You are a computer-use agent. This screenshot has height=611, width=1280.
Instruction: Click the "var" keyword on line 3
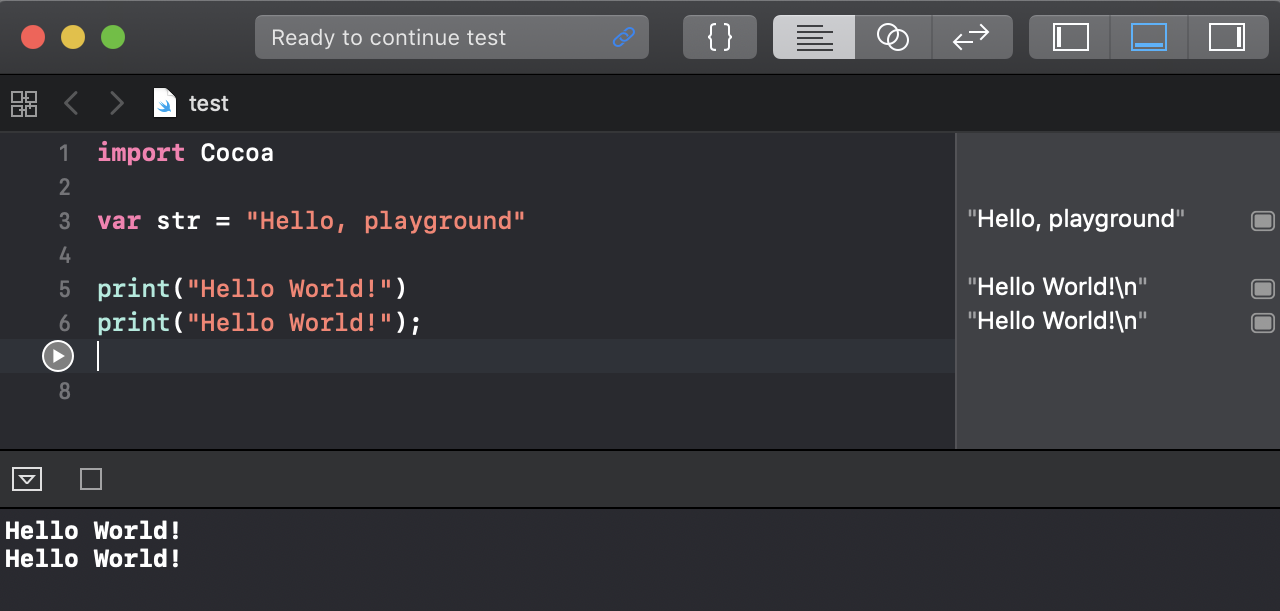[x=119, y=221]
